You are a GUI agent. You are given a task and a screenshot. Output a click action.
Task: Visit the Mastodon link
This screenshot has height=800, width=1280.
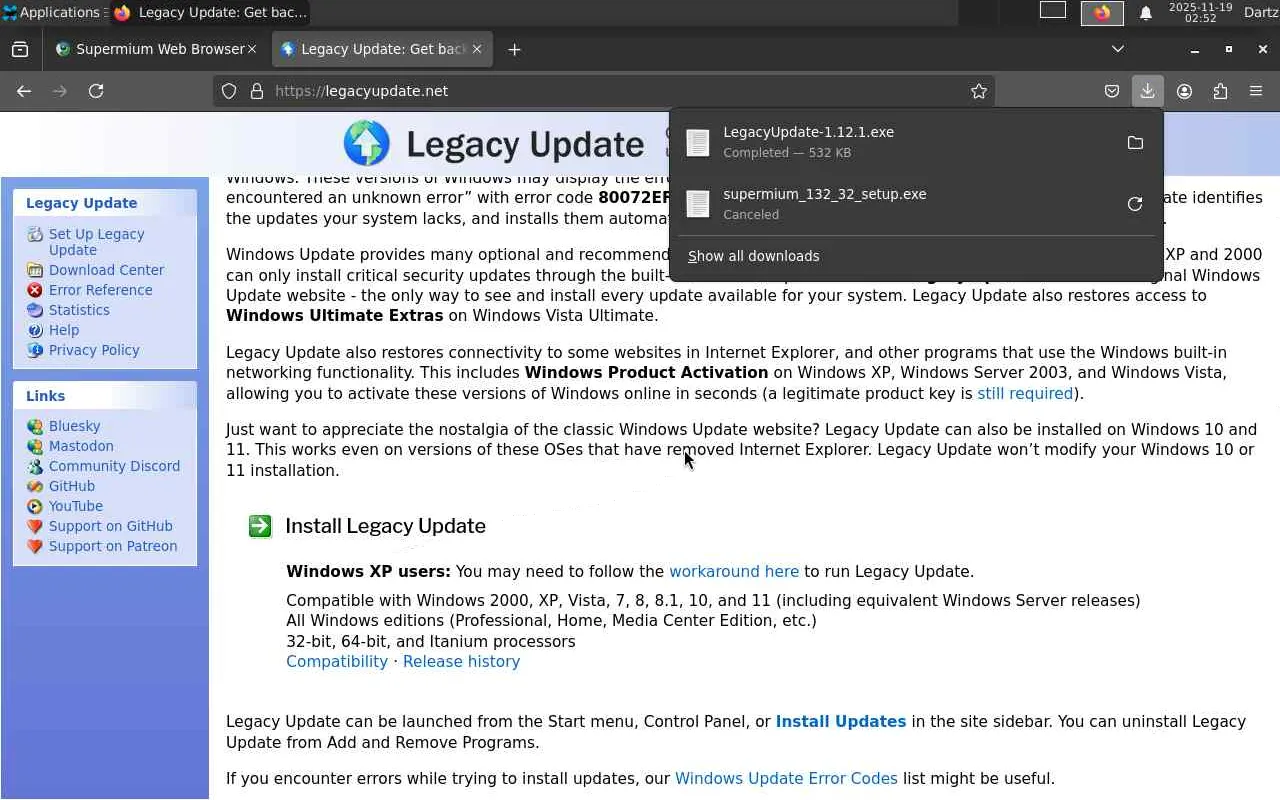tap(81, 446)
